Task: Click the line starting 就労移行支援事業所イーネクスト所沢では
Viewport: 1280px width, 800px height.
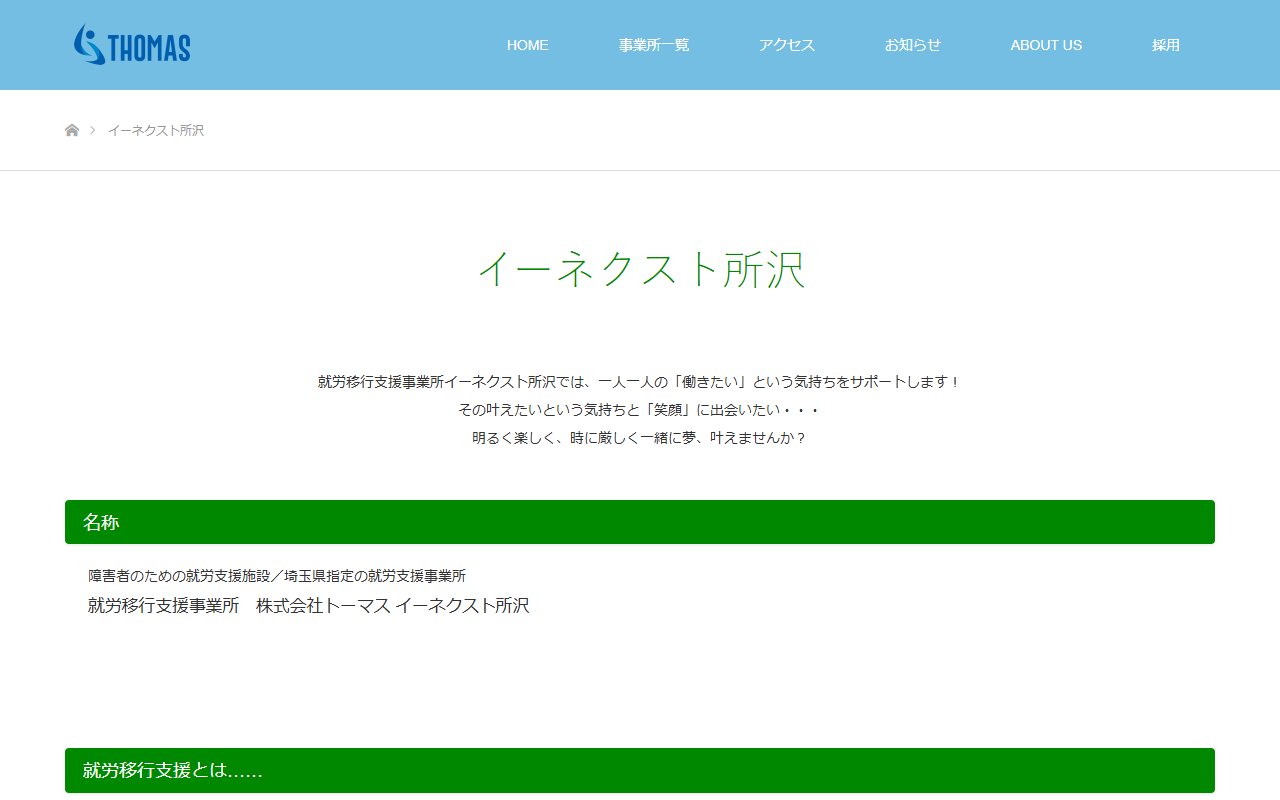Action: click(x=640, y=382)
